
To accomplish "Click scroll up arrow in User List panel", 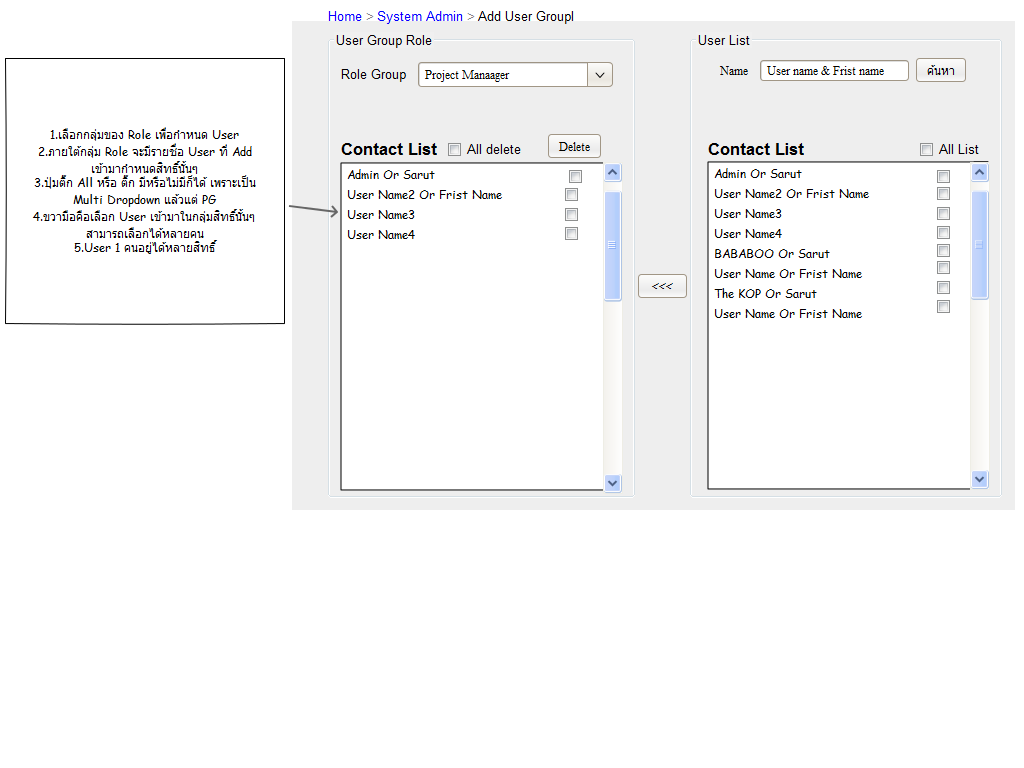I will (980, 172).
